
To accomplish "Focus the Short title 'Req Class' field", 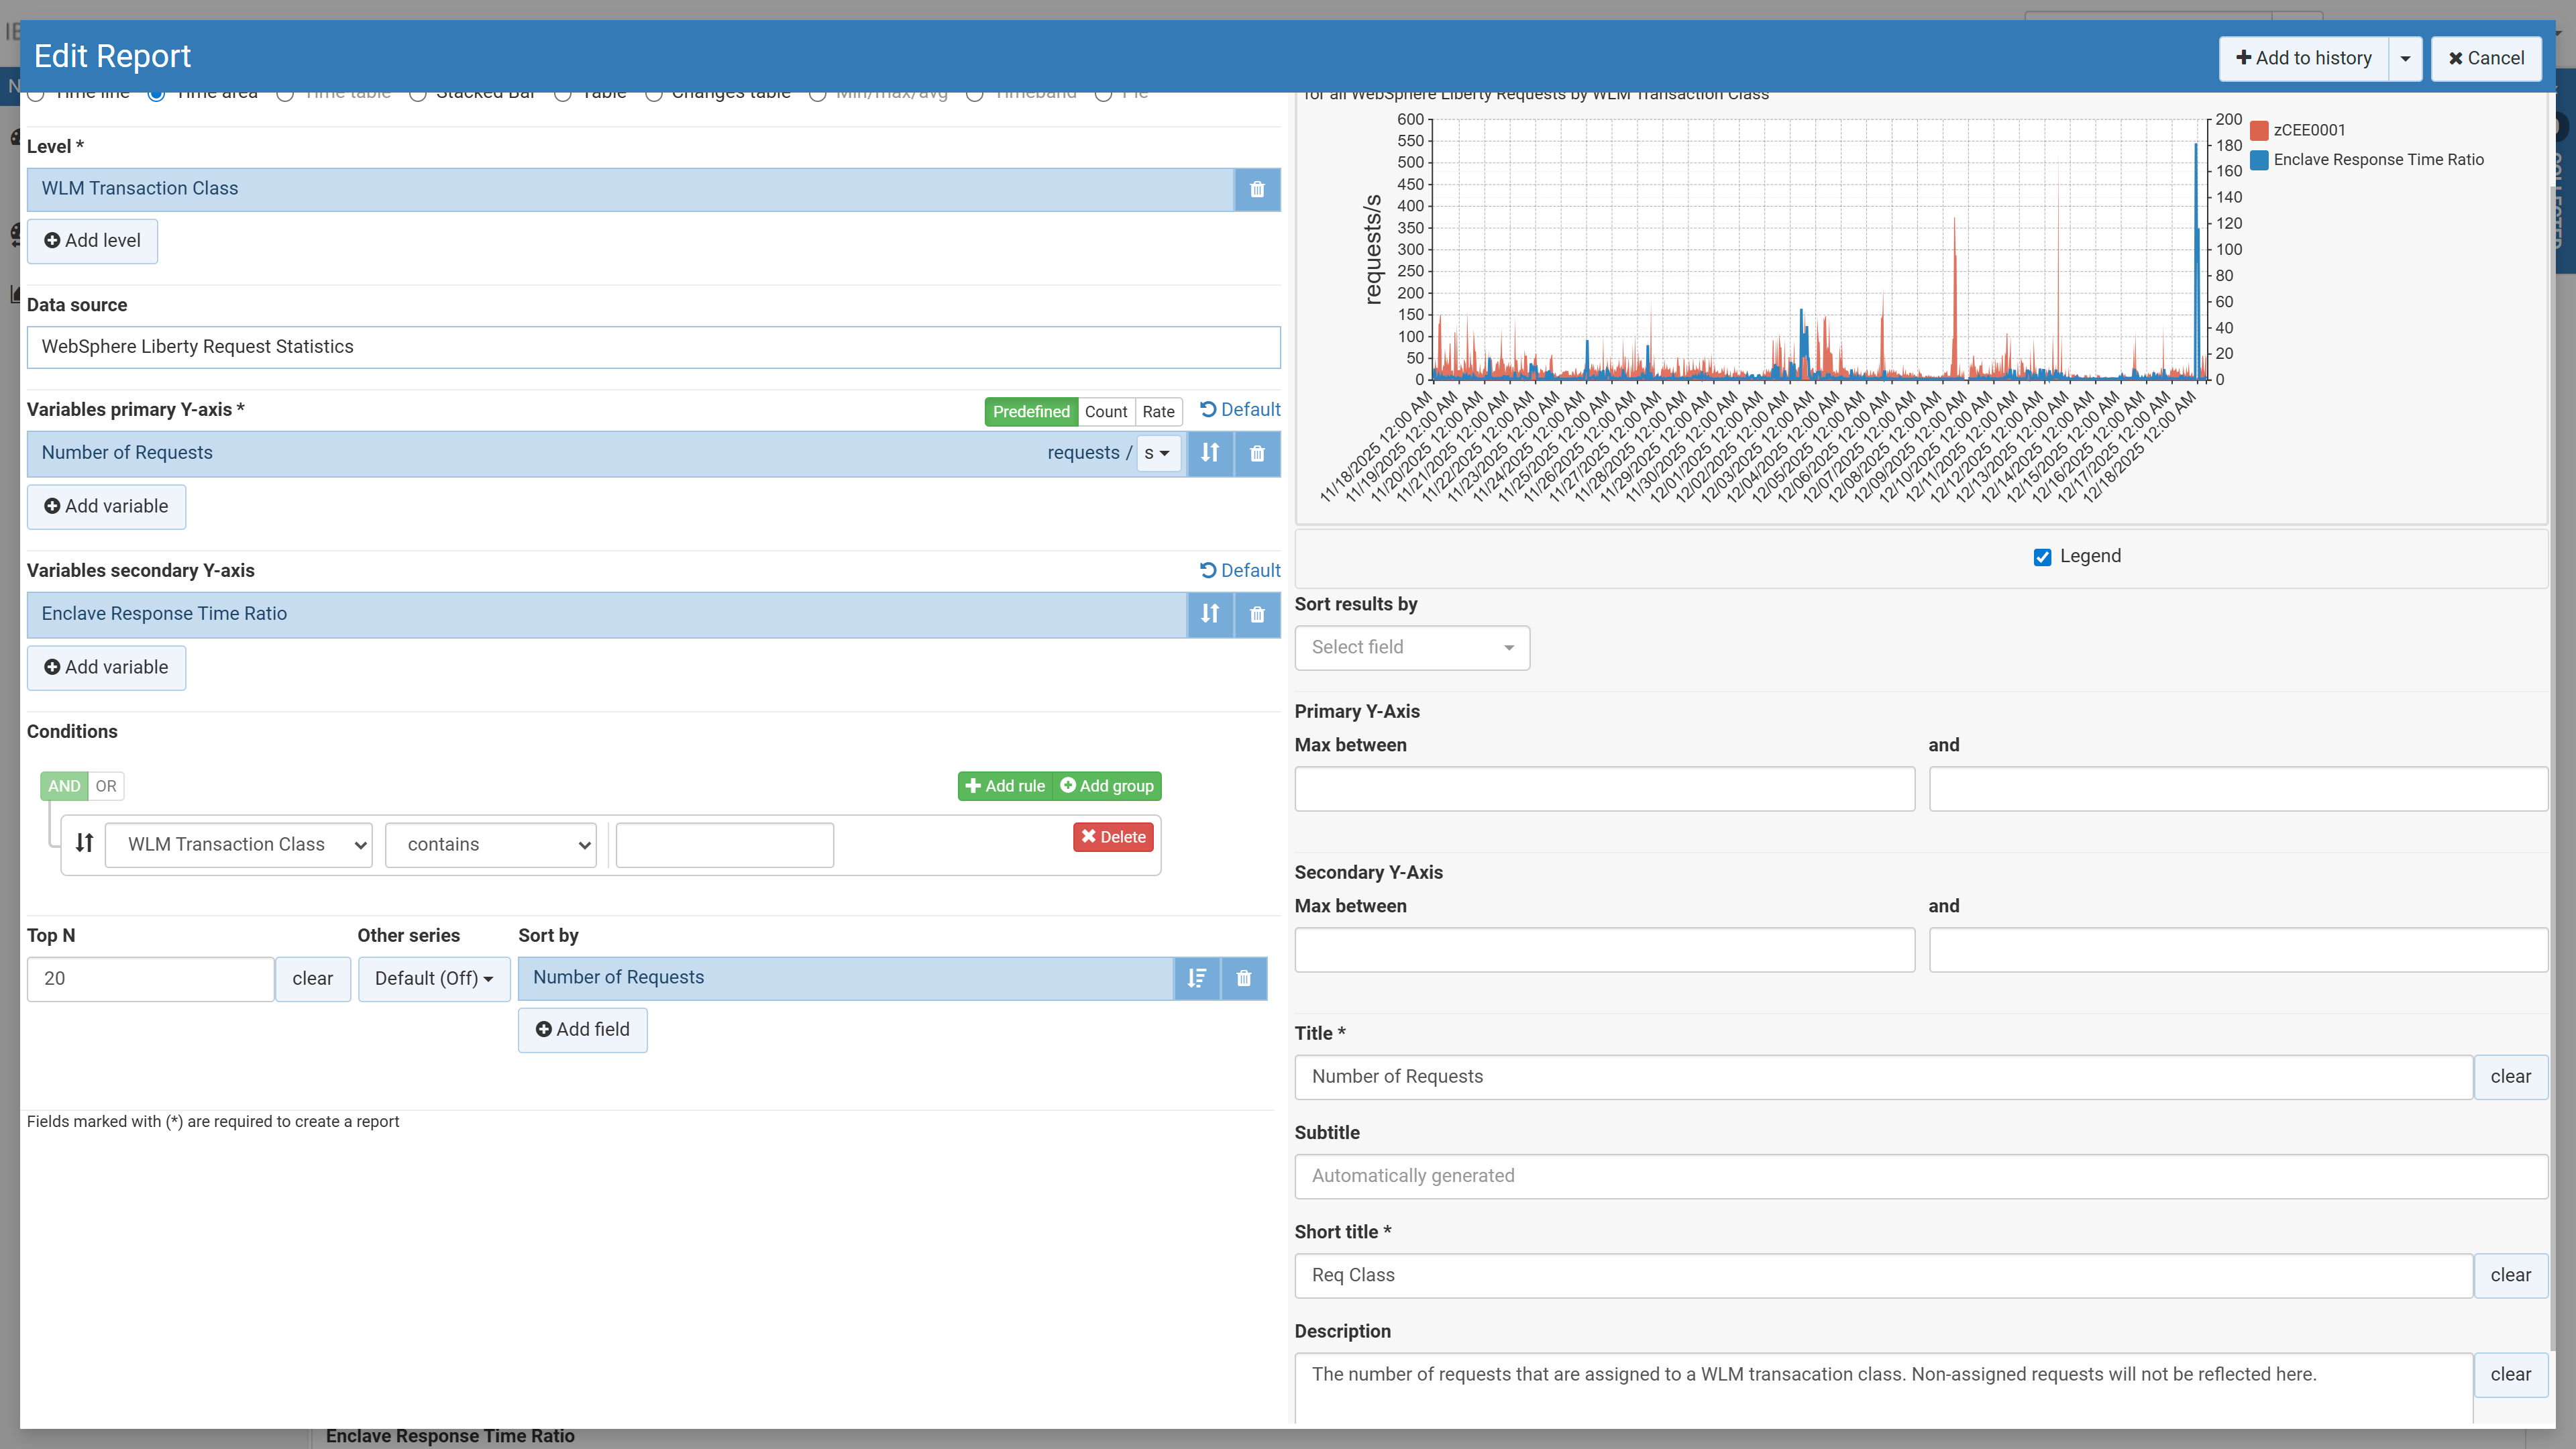I will click(x=1883, y=1276).
